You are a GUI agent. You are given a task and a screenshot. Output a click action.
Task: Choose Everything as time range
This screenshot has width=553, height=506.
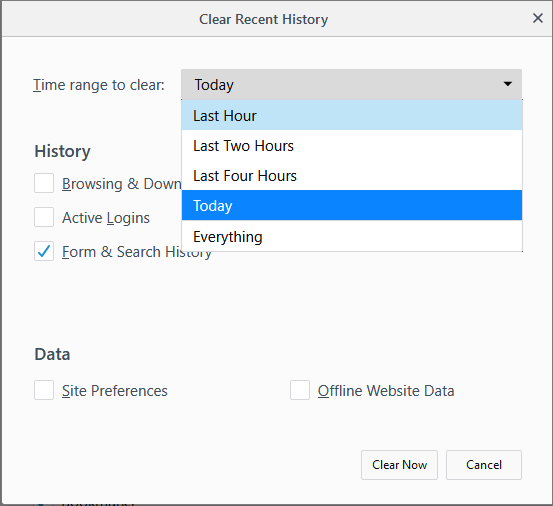(352, 236)
